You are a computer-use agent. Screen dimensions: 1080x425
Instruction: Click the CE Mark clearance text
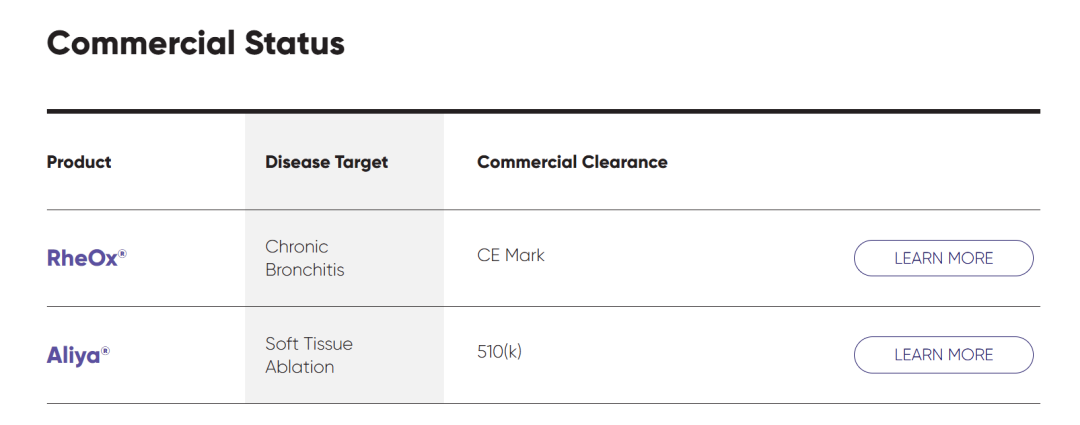510,256
